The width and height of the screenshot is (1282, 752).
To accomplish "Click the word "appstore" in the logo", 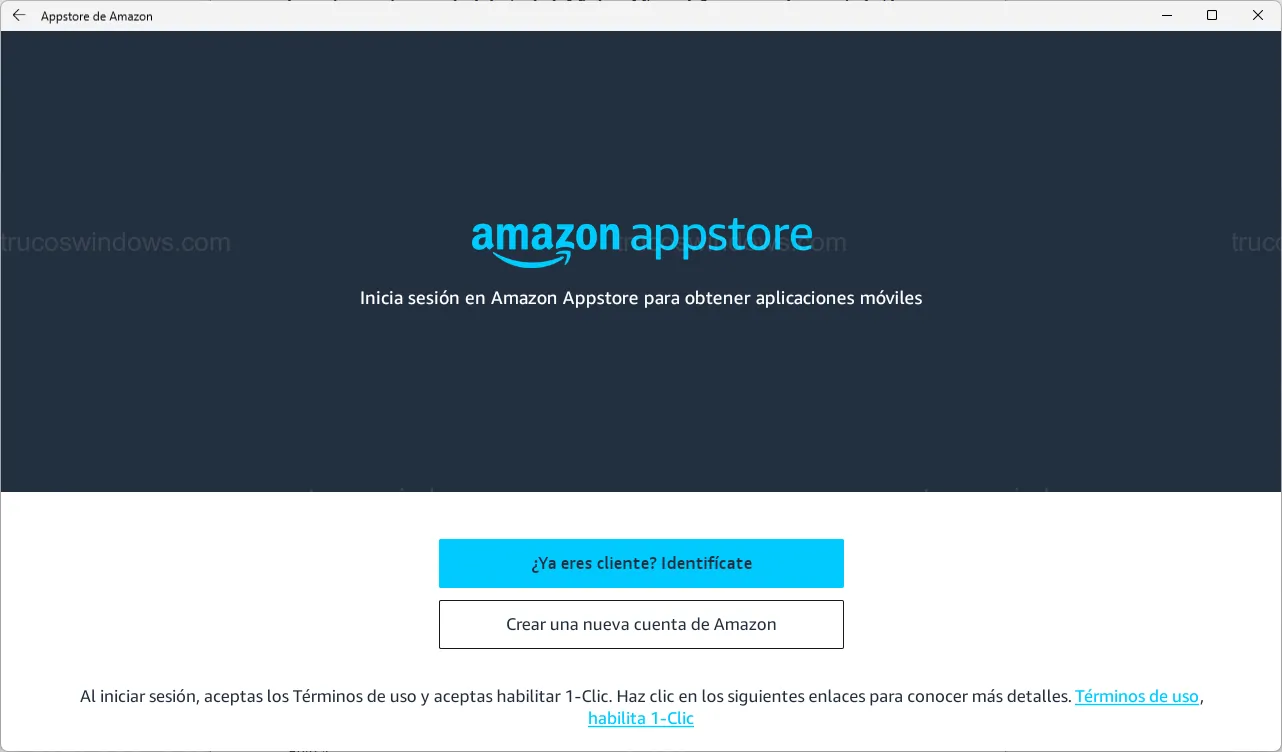I will (x=722, y=238).
